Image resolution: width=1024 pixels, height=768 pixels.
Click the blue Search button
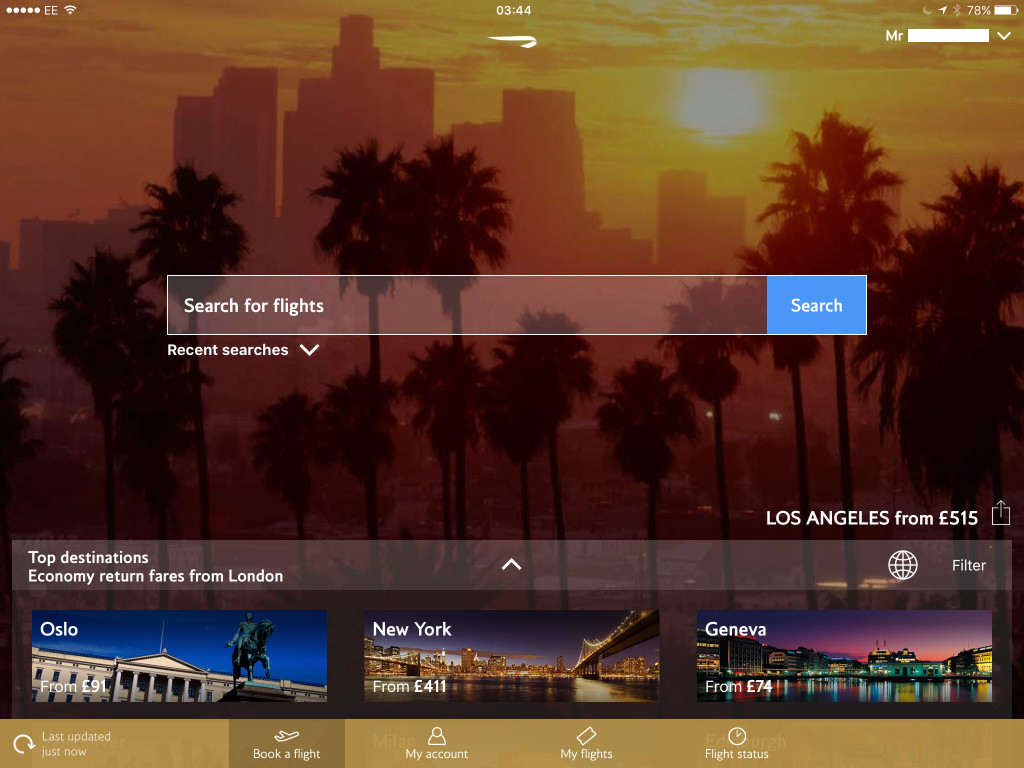point(816,305)
